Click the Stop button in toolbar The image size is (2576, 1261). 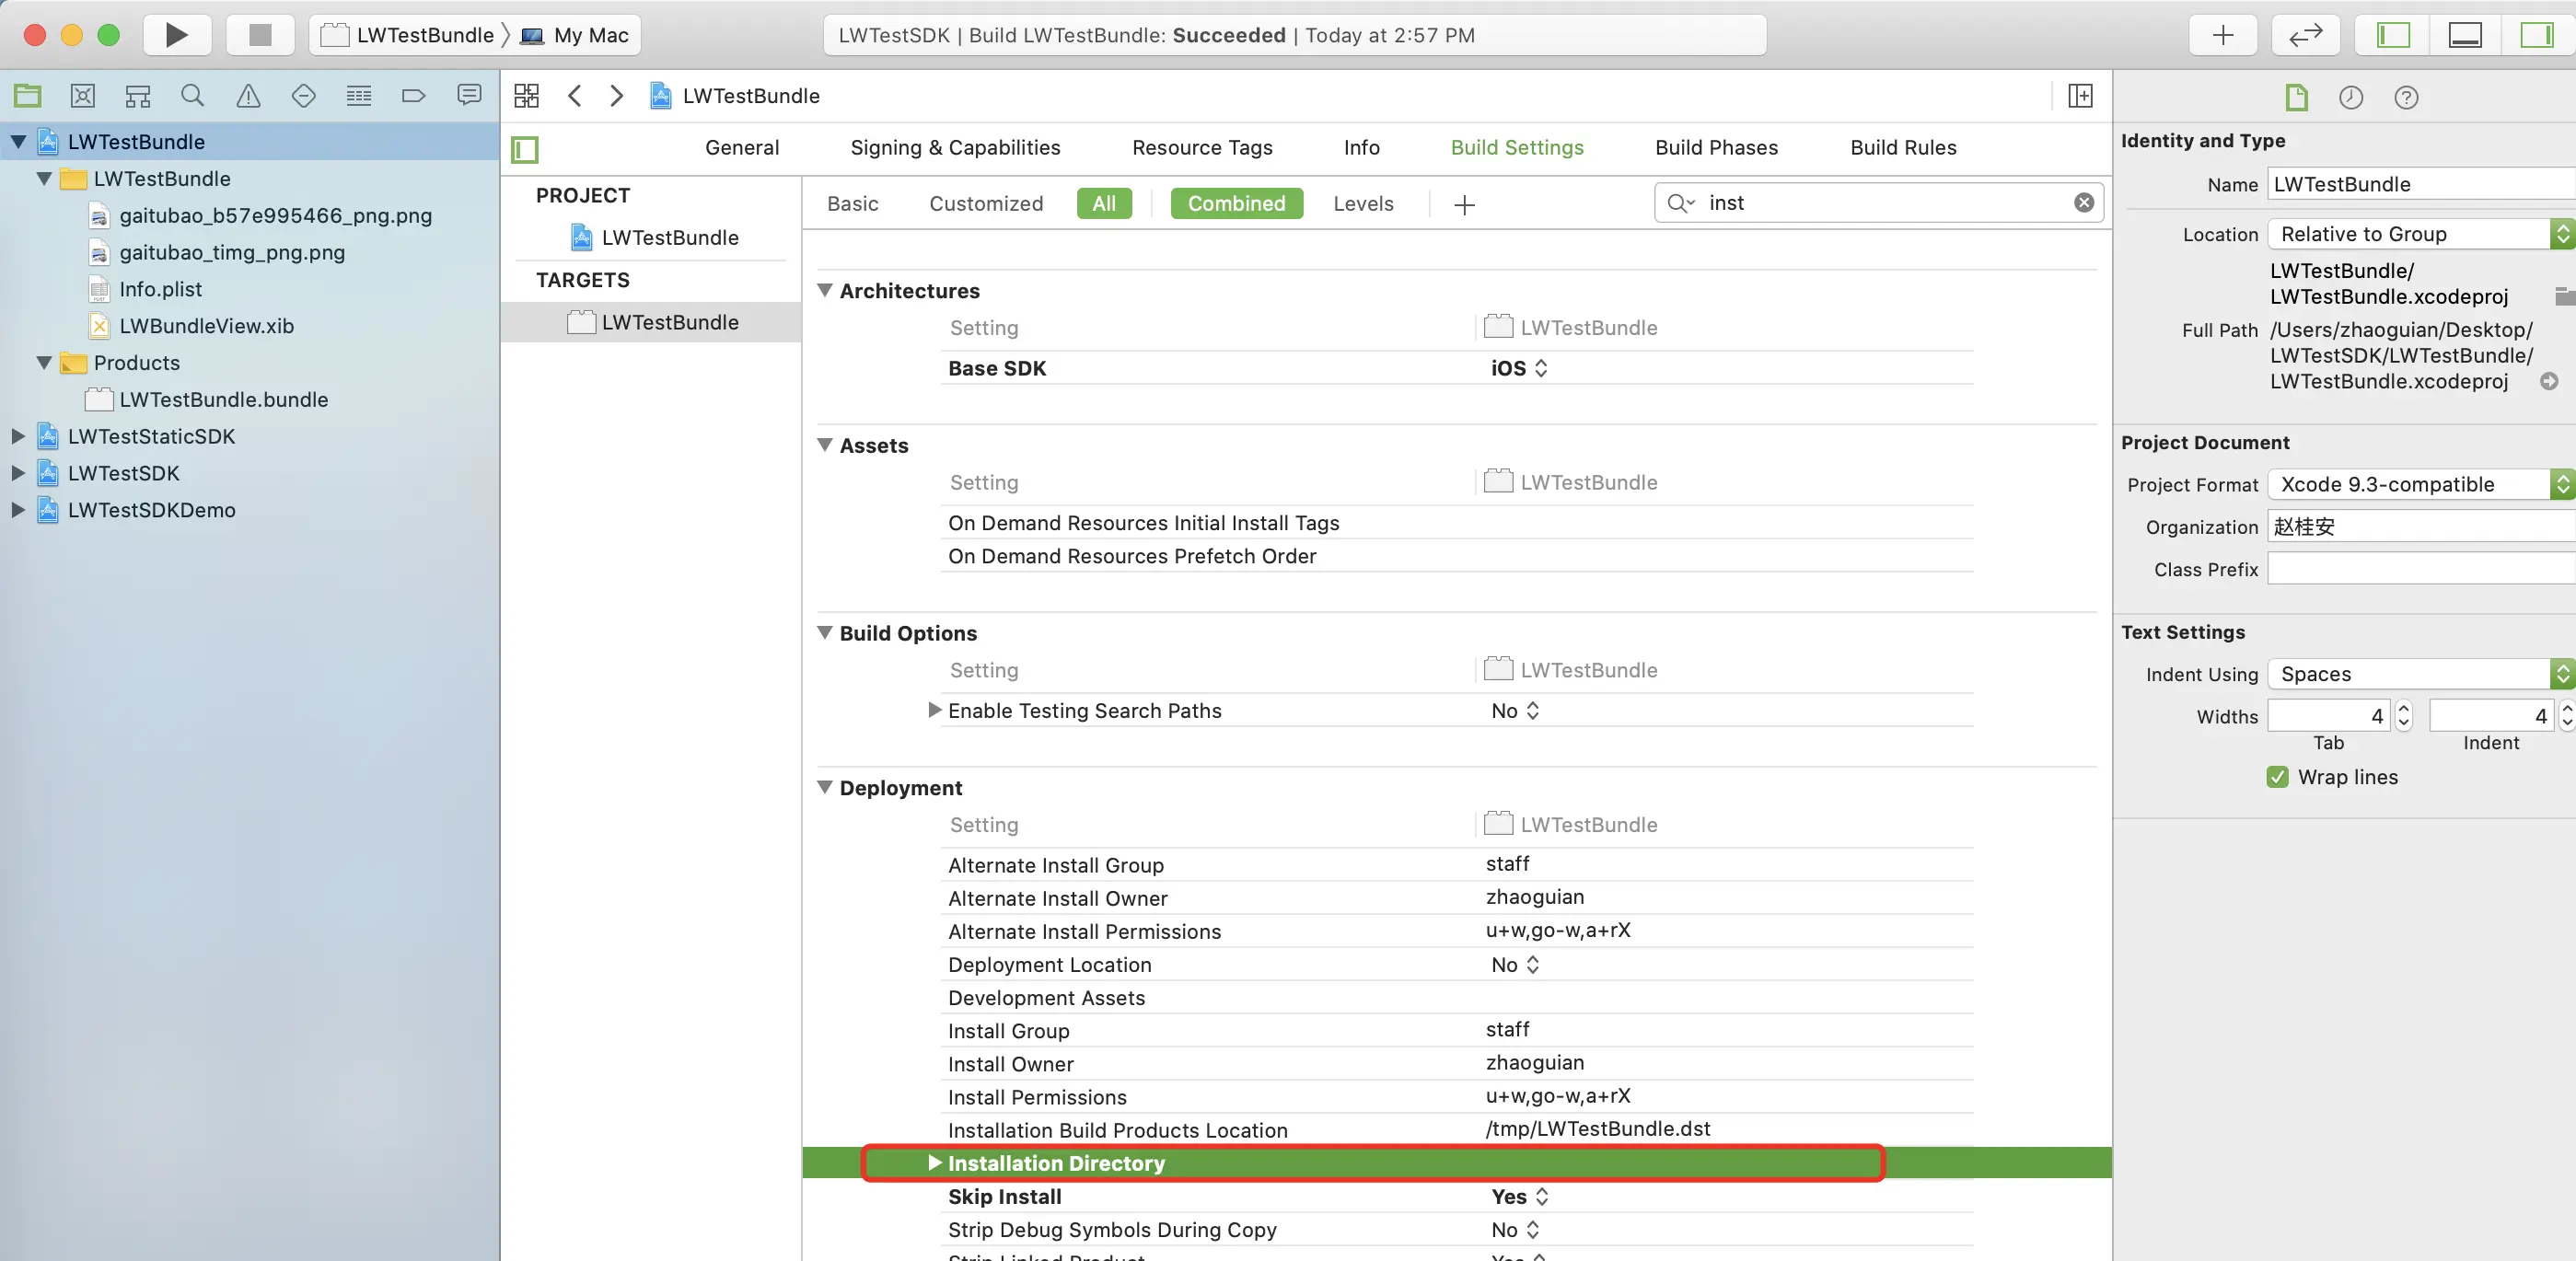(x=260, y=35)
